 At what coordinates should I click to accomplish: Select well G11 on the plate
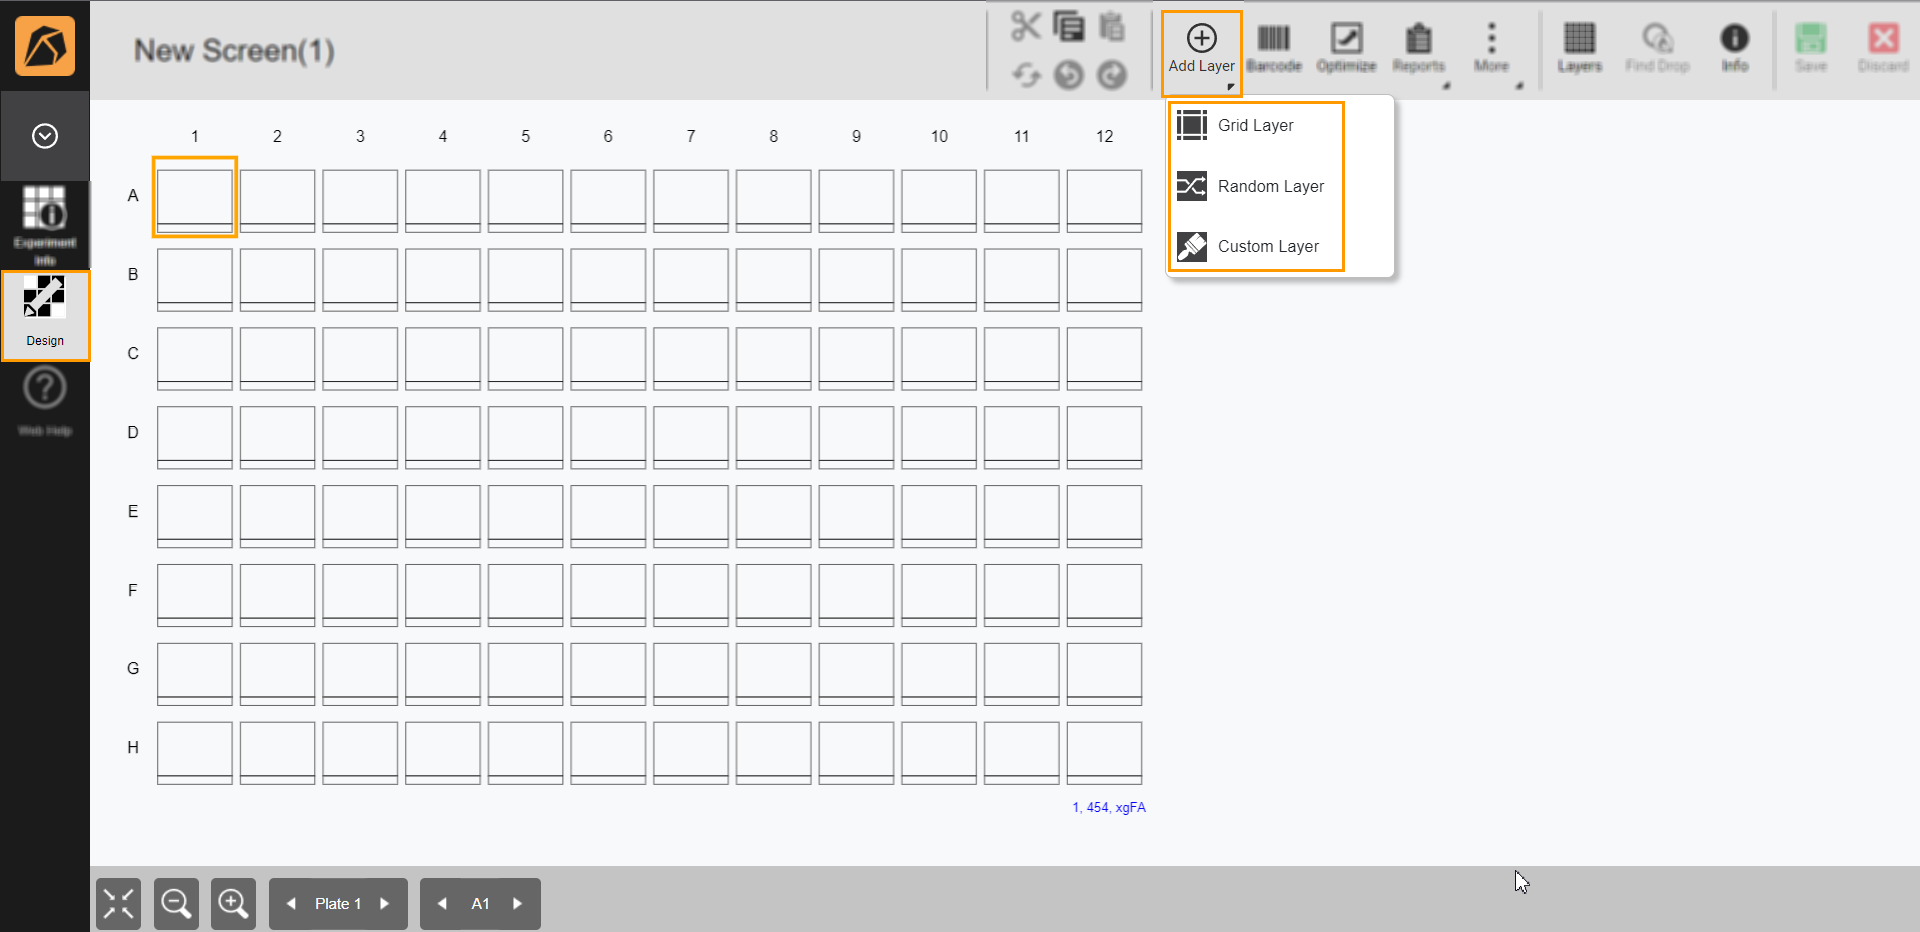(1021, 674)
